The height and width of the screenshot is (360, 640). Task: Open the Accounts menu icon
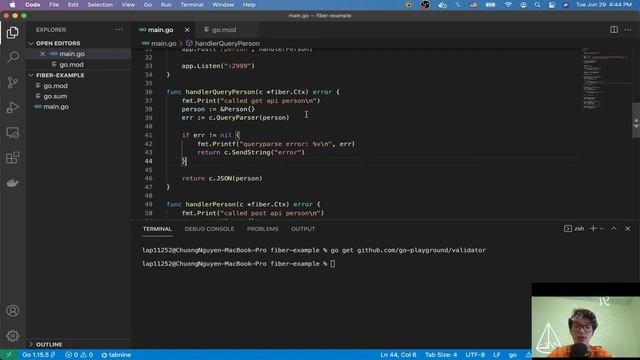[x=13, y=311]
